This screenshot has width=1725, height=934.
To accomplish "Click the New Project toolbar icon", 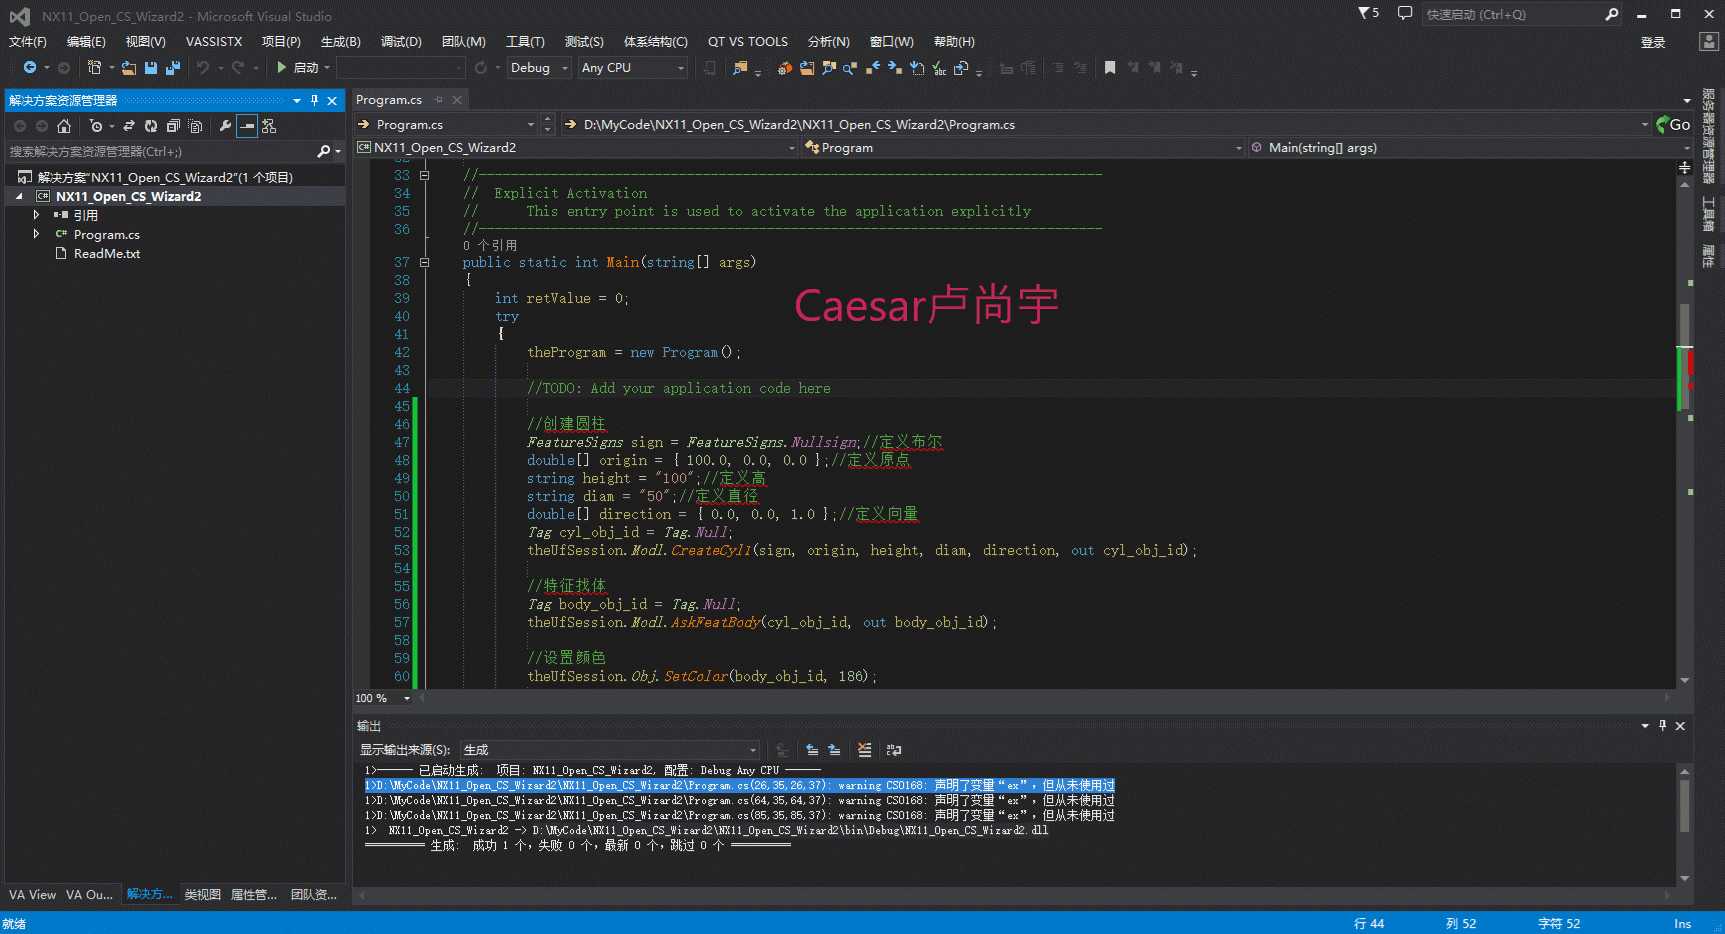I will [x=95, y=68].
